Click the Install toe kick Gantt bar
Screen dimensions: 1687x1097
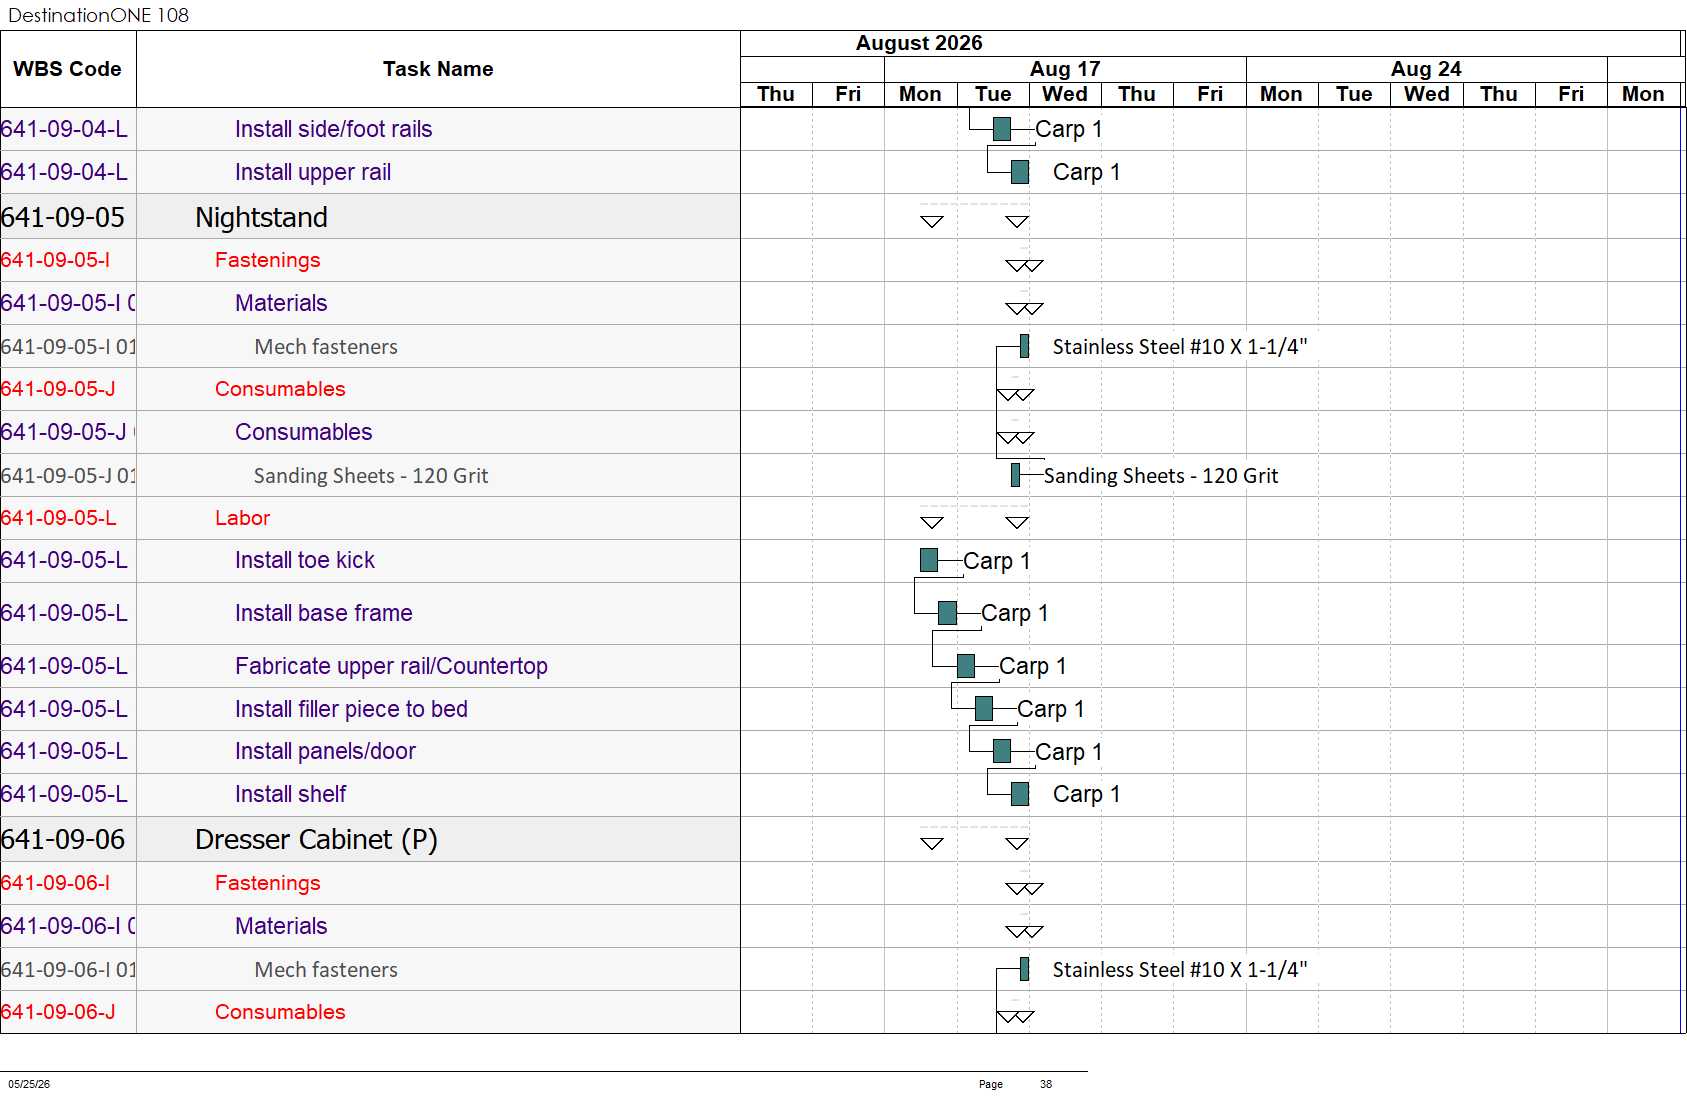coord(929,560)
